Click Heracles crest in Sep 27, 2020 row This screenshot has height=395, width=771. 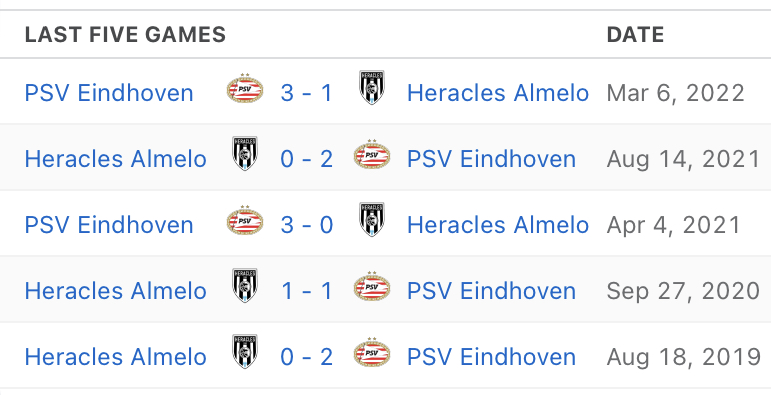coord(245,285)
